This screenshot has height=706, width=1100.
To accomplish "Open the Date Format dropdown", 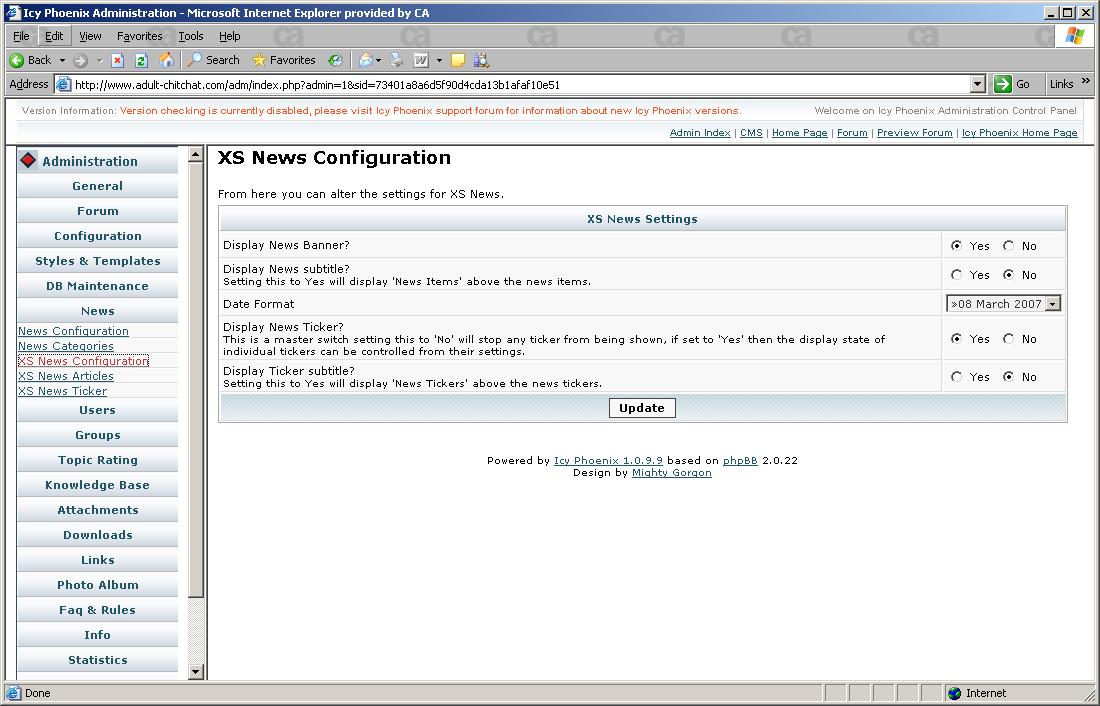I will [x=1052, y=304].
